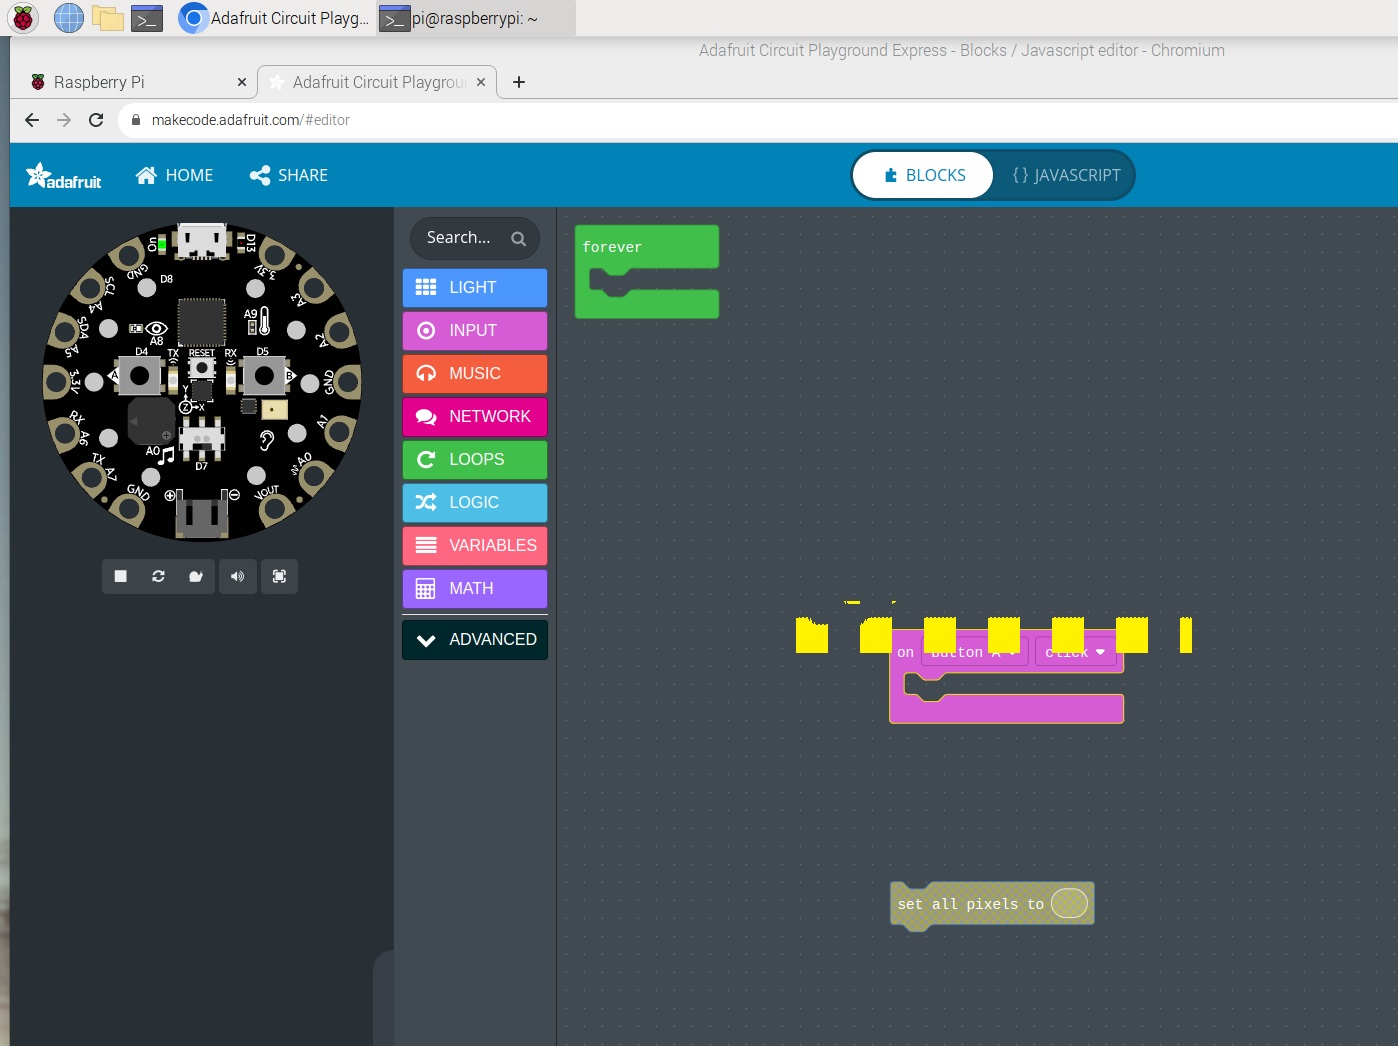
Task: Enable slow-mo with the snail icon
Action: [x=196, y=576]
